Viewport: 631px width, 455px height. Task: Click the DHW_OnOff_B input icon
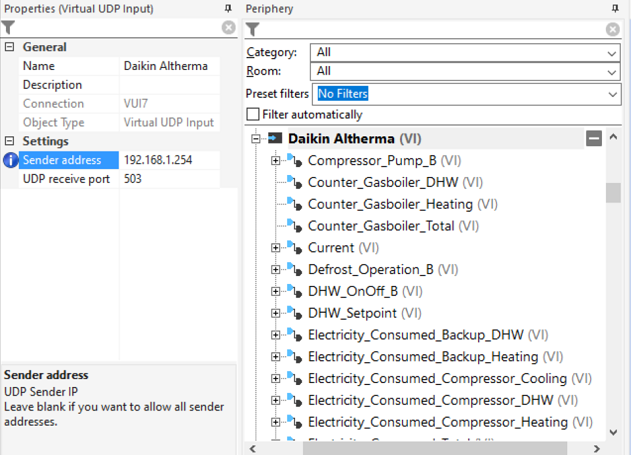point(295,290)
